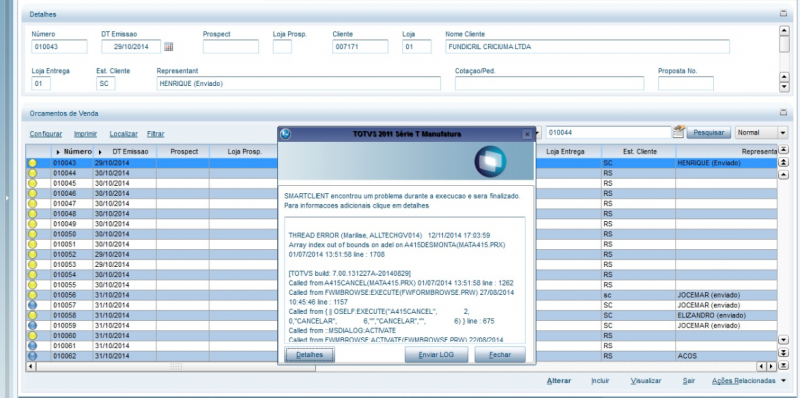
Task: Click the TOTVS logo in error dialog
Action: pyautogui.click(x=490, y=161)
